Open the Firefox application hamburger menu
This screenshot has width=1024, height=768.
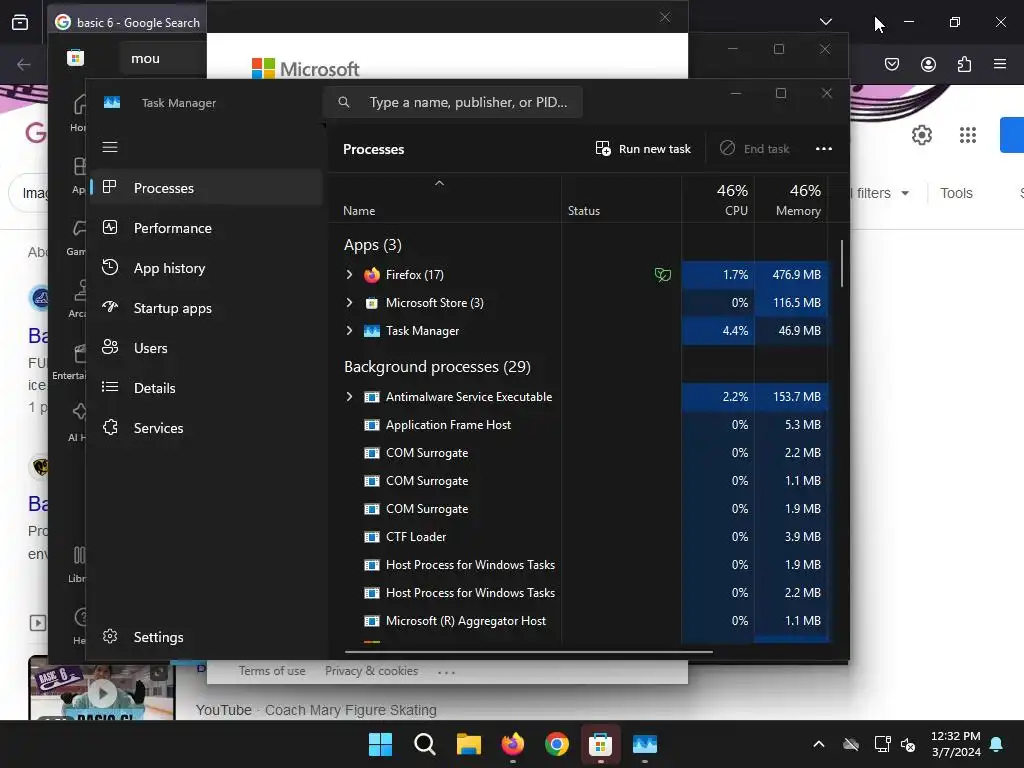(x=1000, y=64)
